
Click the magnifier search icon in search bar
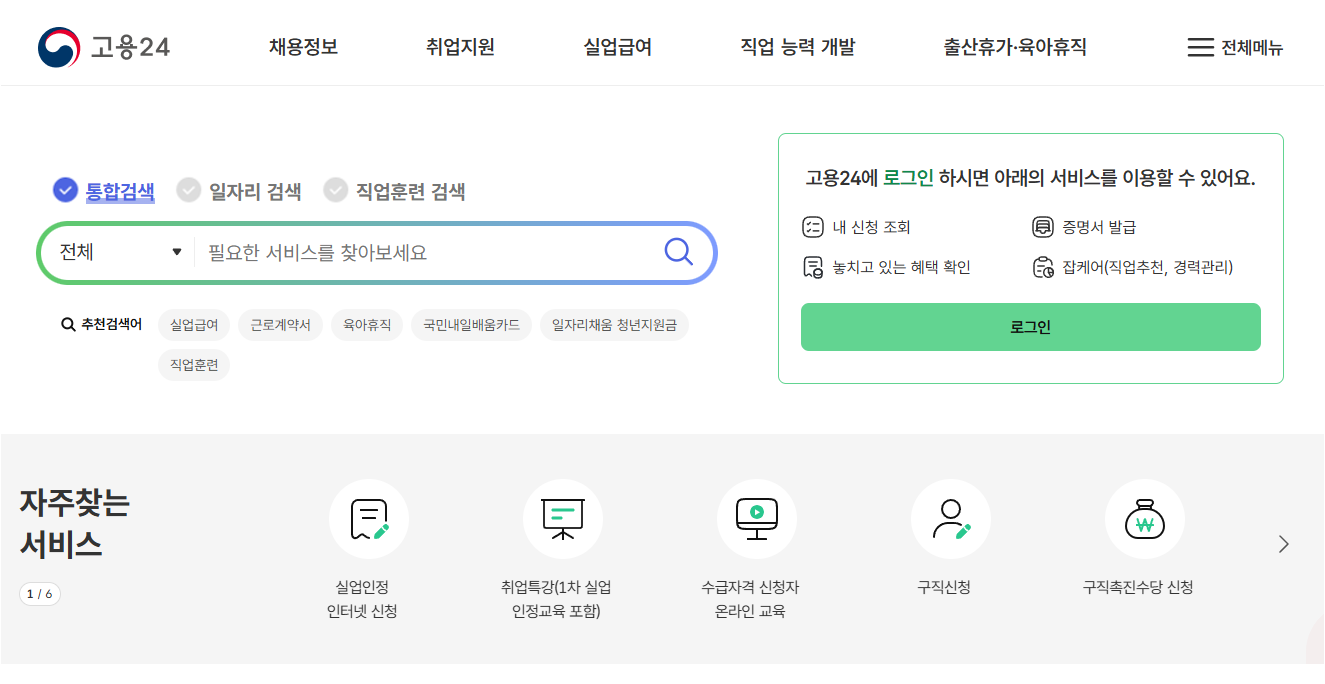coord(679,252)
